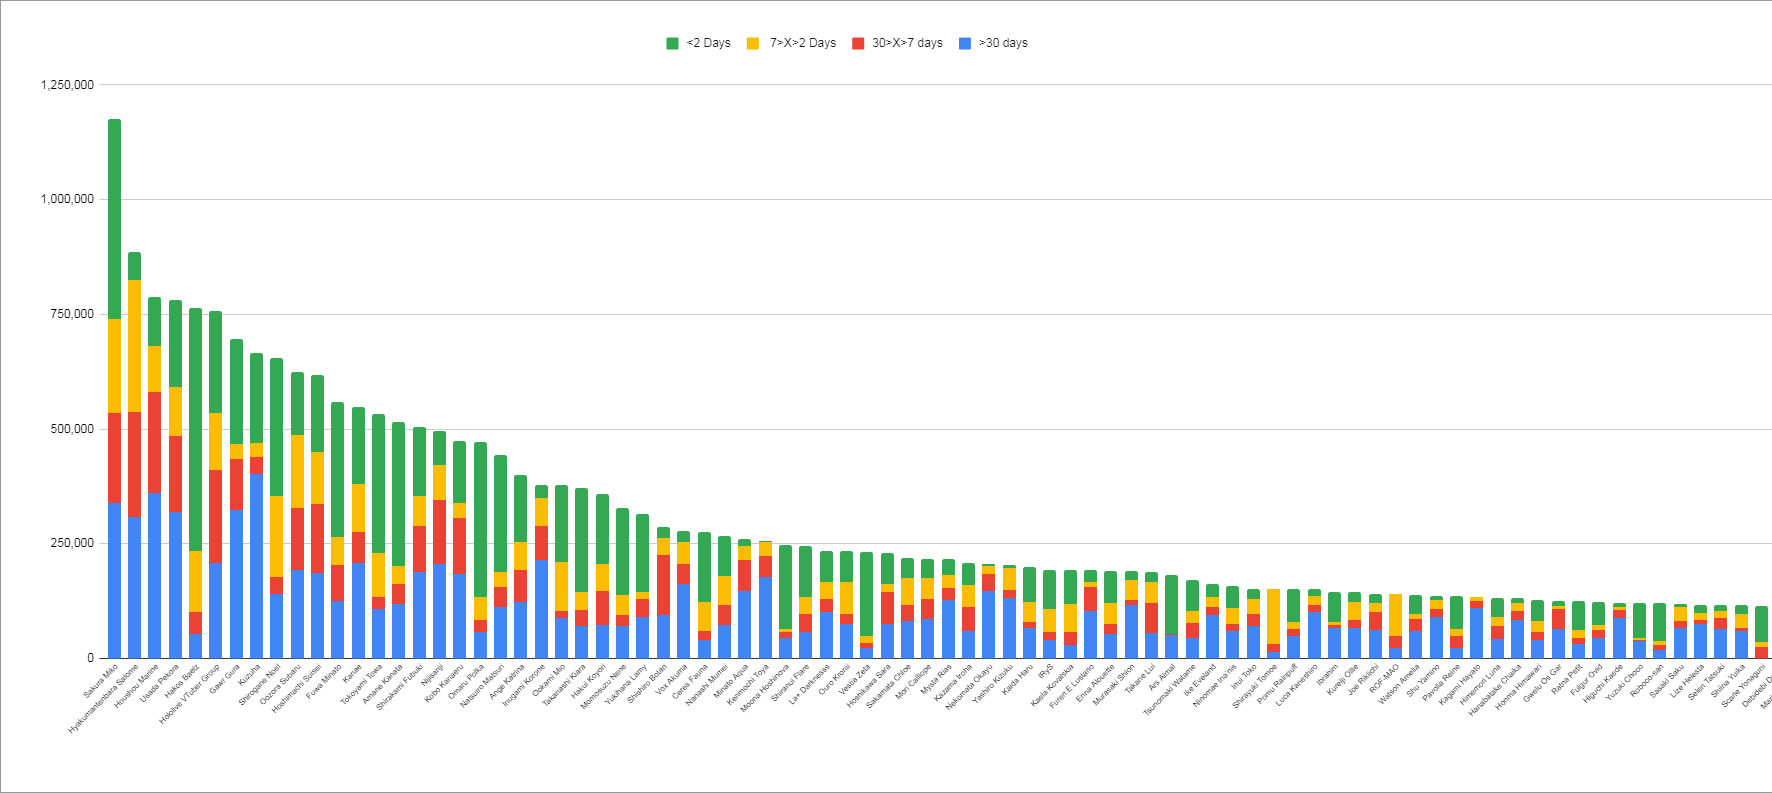This screenshot has width=1772, height=793.
Task: Click blue segment of Inugami Korone's bar
Action: pos(542,609)
